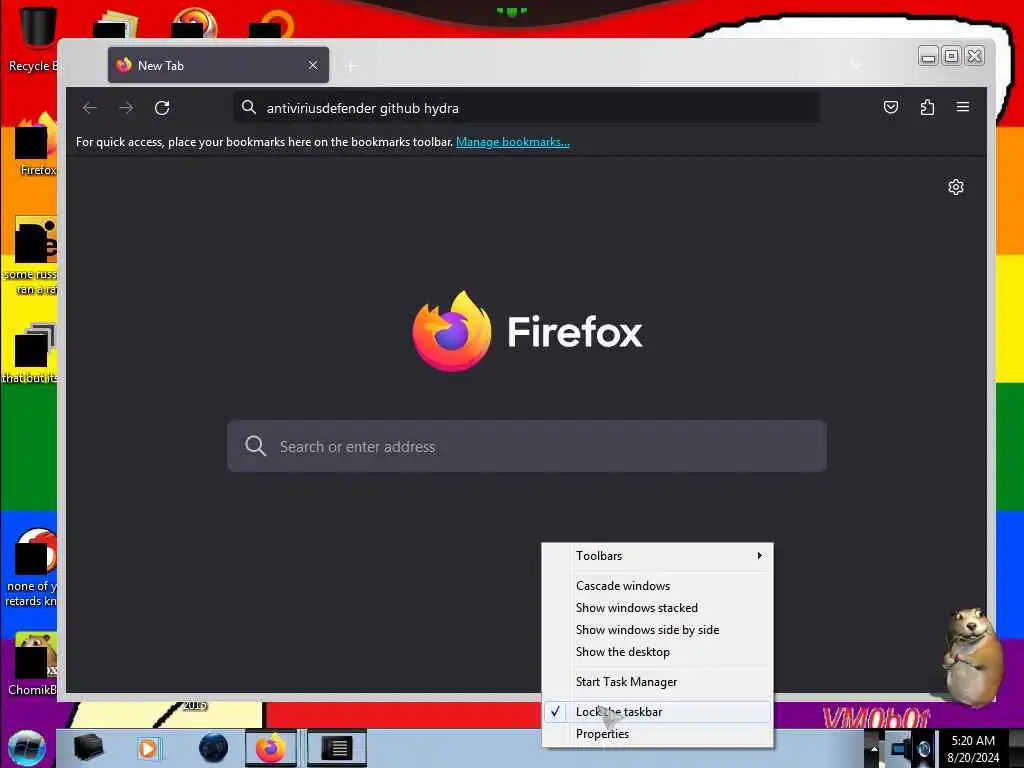The height and width of the screenshot is (768, 1024).
Task: Click the Search or enter address box
Action: click(x=526, y=447)
